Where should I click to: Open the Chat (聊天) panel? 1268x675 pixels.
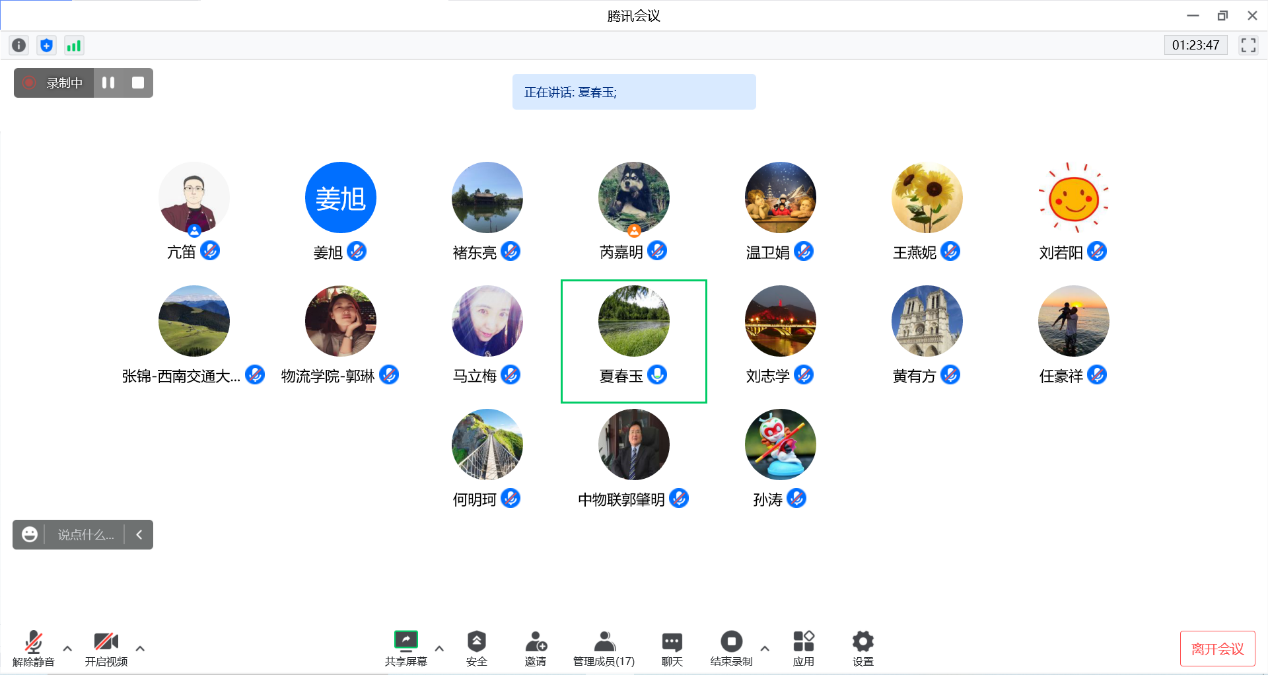click(x=672, y=648)
